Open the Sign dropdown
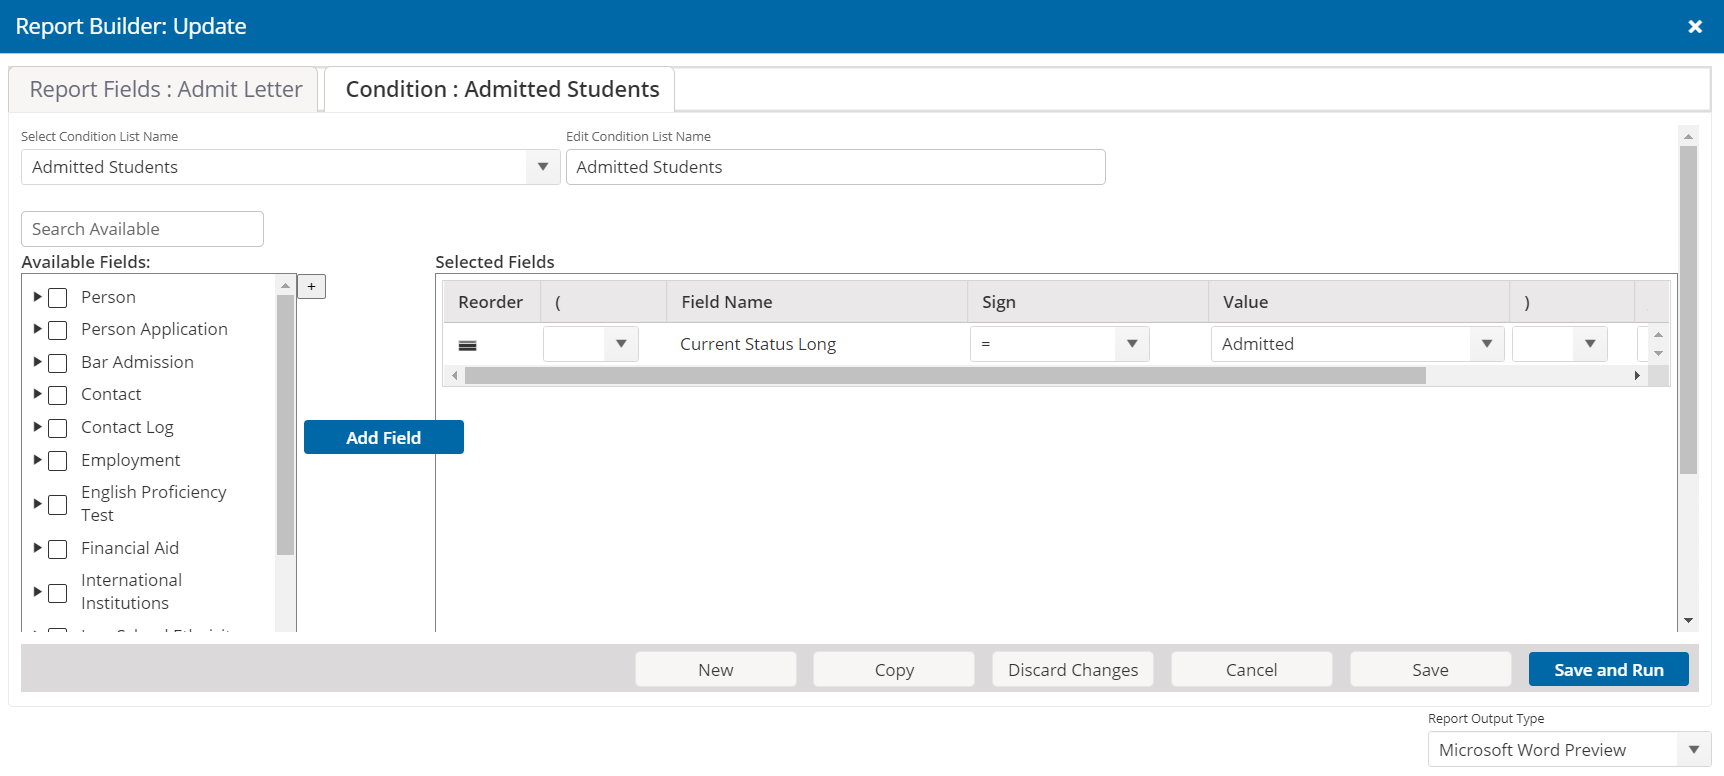Viewport: 1724px width, 776px height. pyautogui.click(x=1060, y=344)
